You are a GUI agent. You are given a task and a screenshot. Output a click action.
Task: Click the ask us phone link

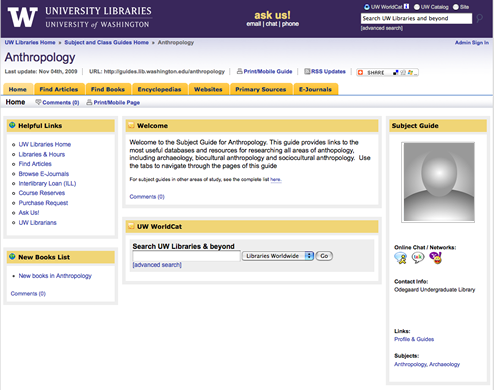click(x=290, y=24)
